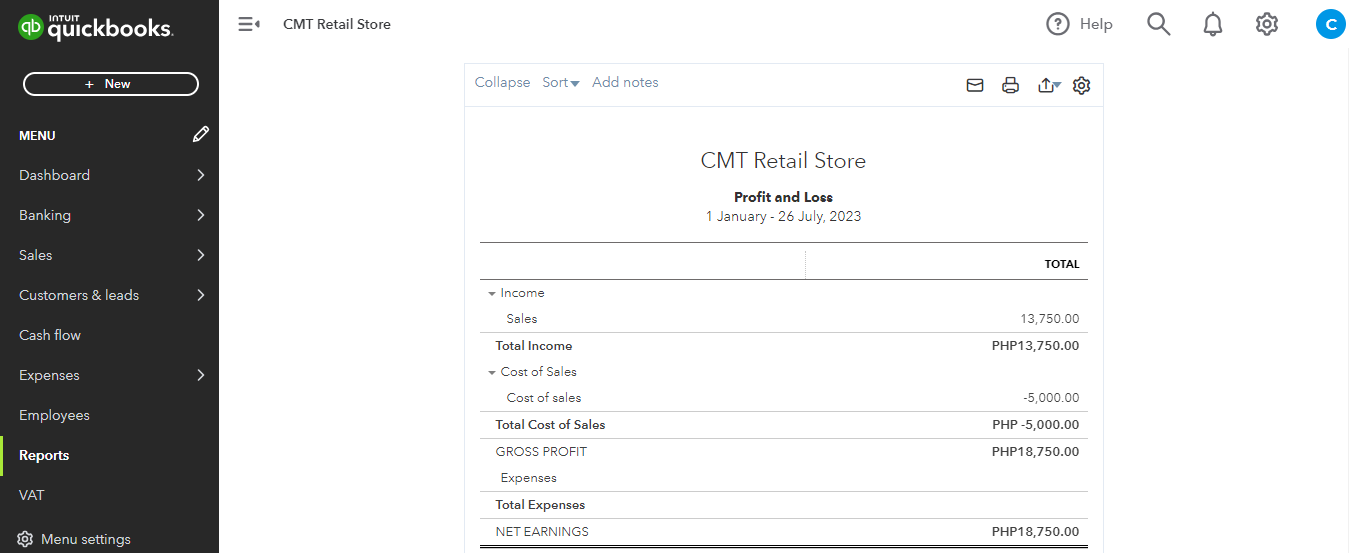Screen dimensions: 1349x553
Task: Click Help text in top bar
Action: pos(1096,24)
